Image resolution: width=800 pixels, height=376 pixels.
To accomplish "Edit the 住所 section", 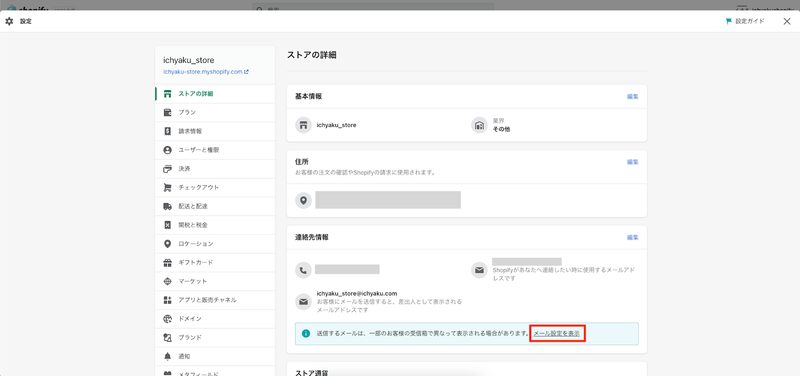I will pyautogui.click(x=633, y=162).
